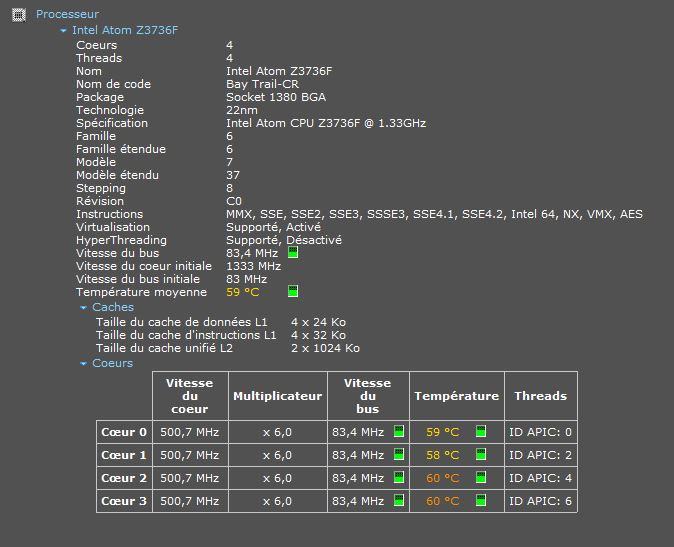Select the 'Bay Trail-CR' code name value
The height and width of the screenshot is (547, 674).
[x=263, y=84]
